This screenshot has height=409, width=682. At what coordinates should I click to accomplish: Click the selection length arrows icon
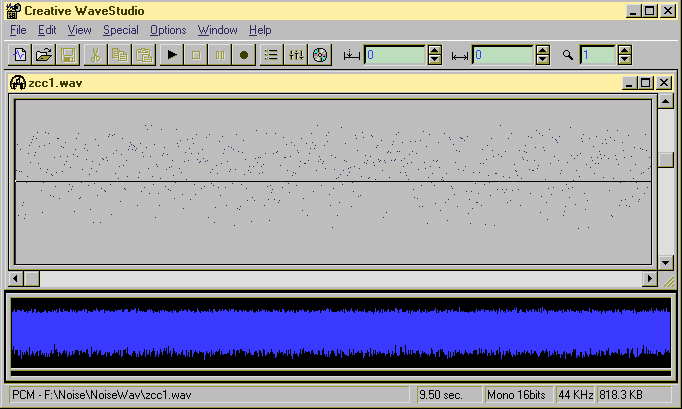[x=460, y=56]
